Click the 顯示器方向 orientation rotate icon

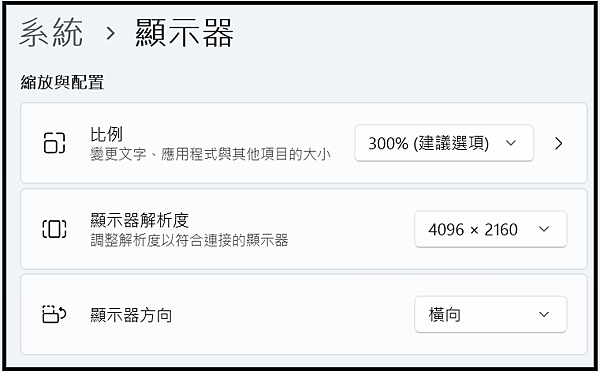click(x=54, y=314)
